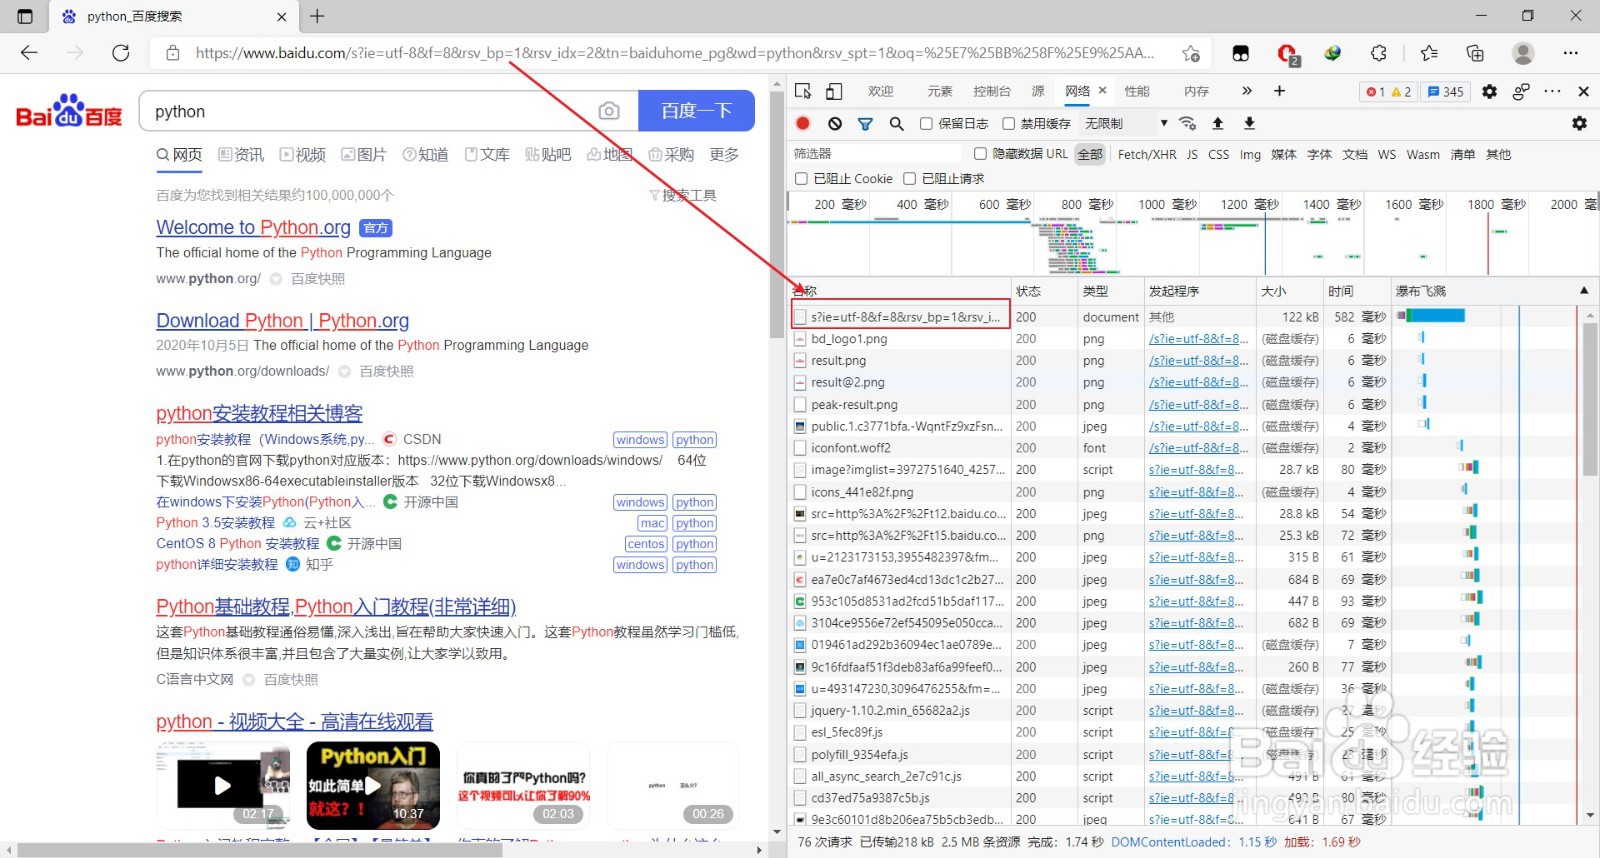Open the collections icon in toolbar
The width and height of the screenshot is (1600, 858).
(x=1475, y=53)
